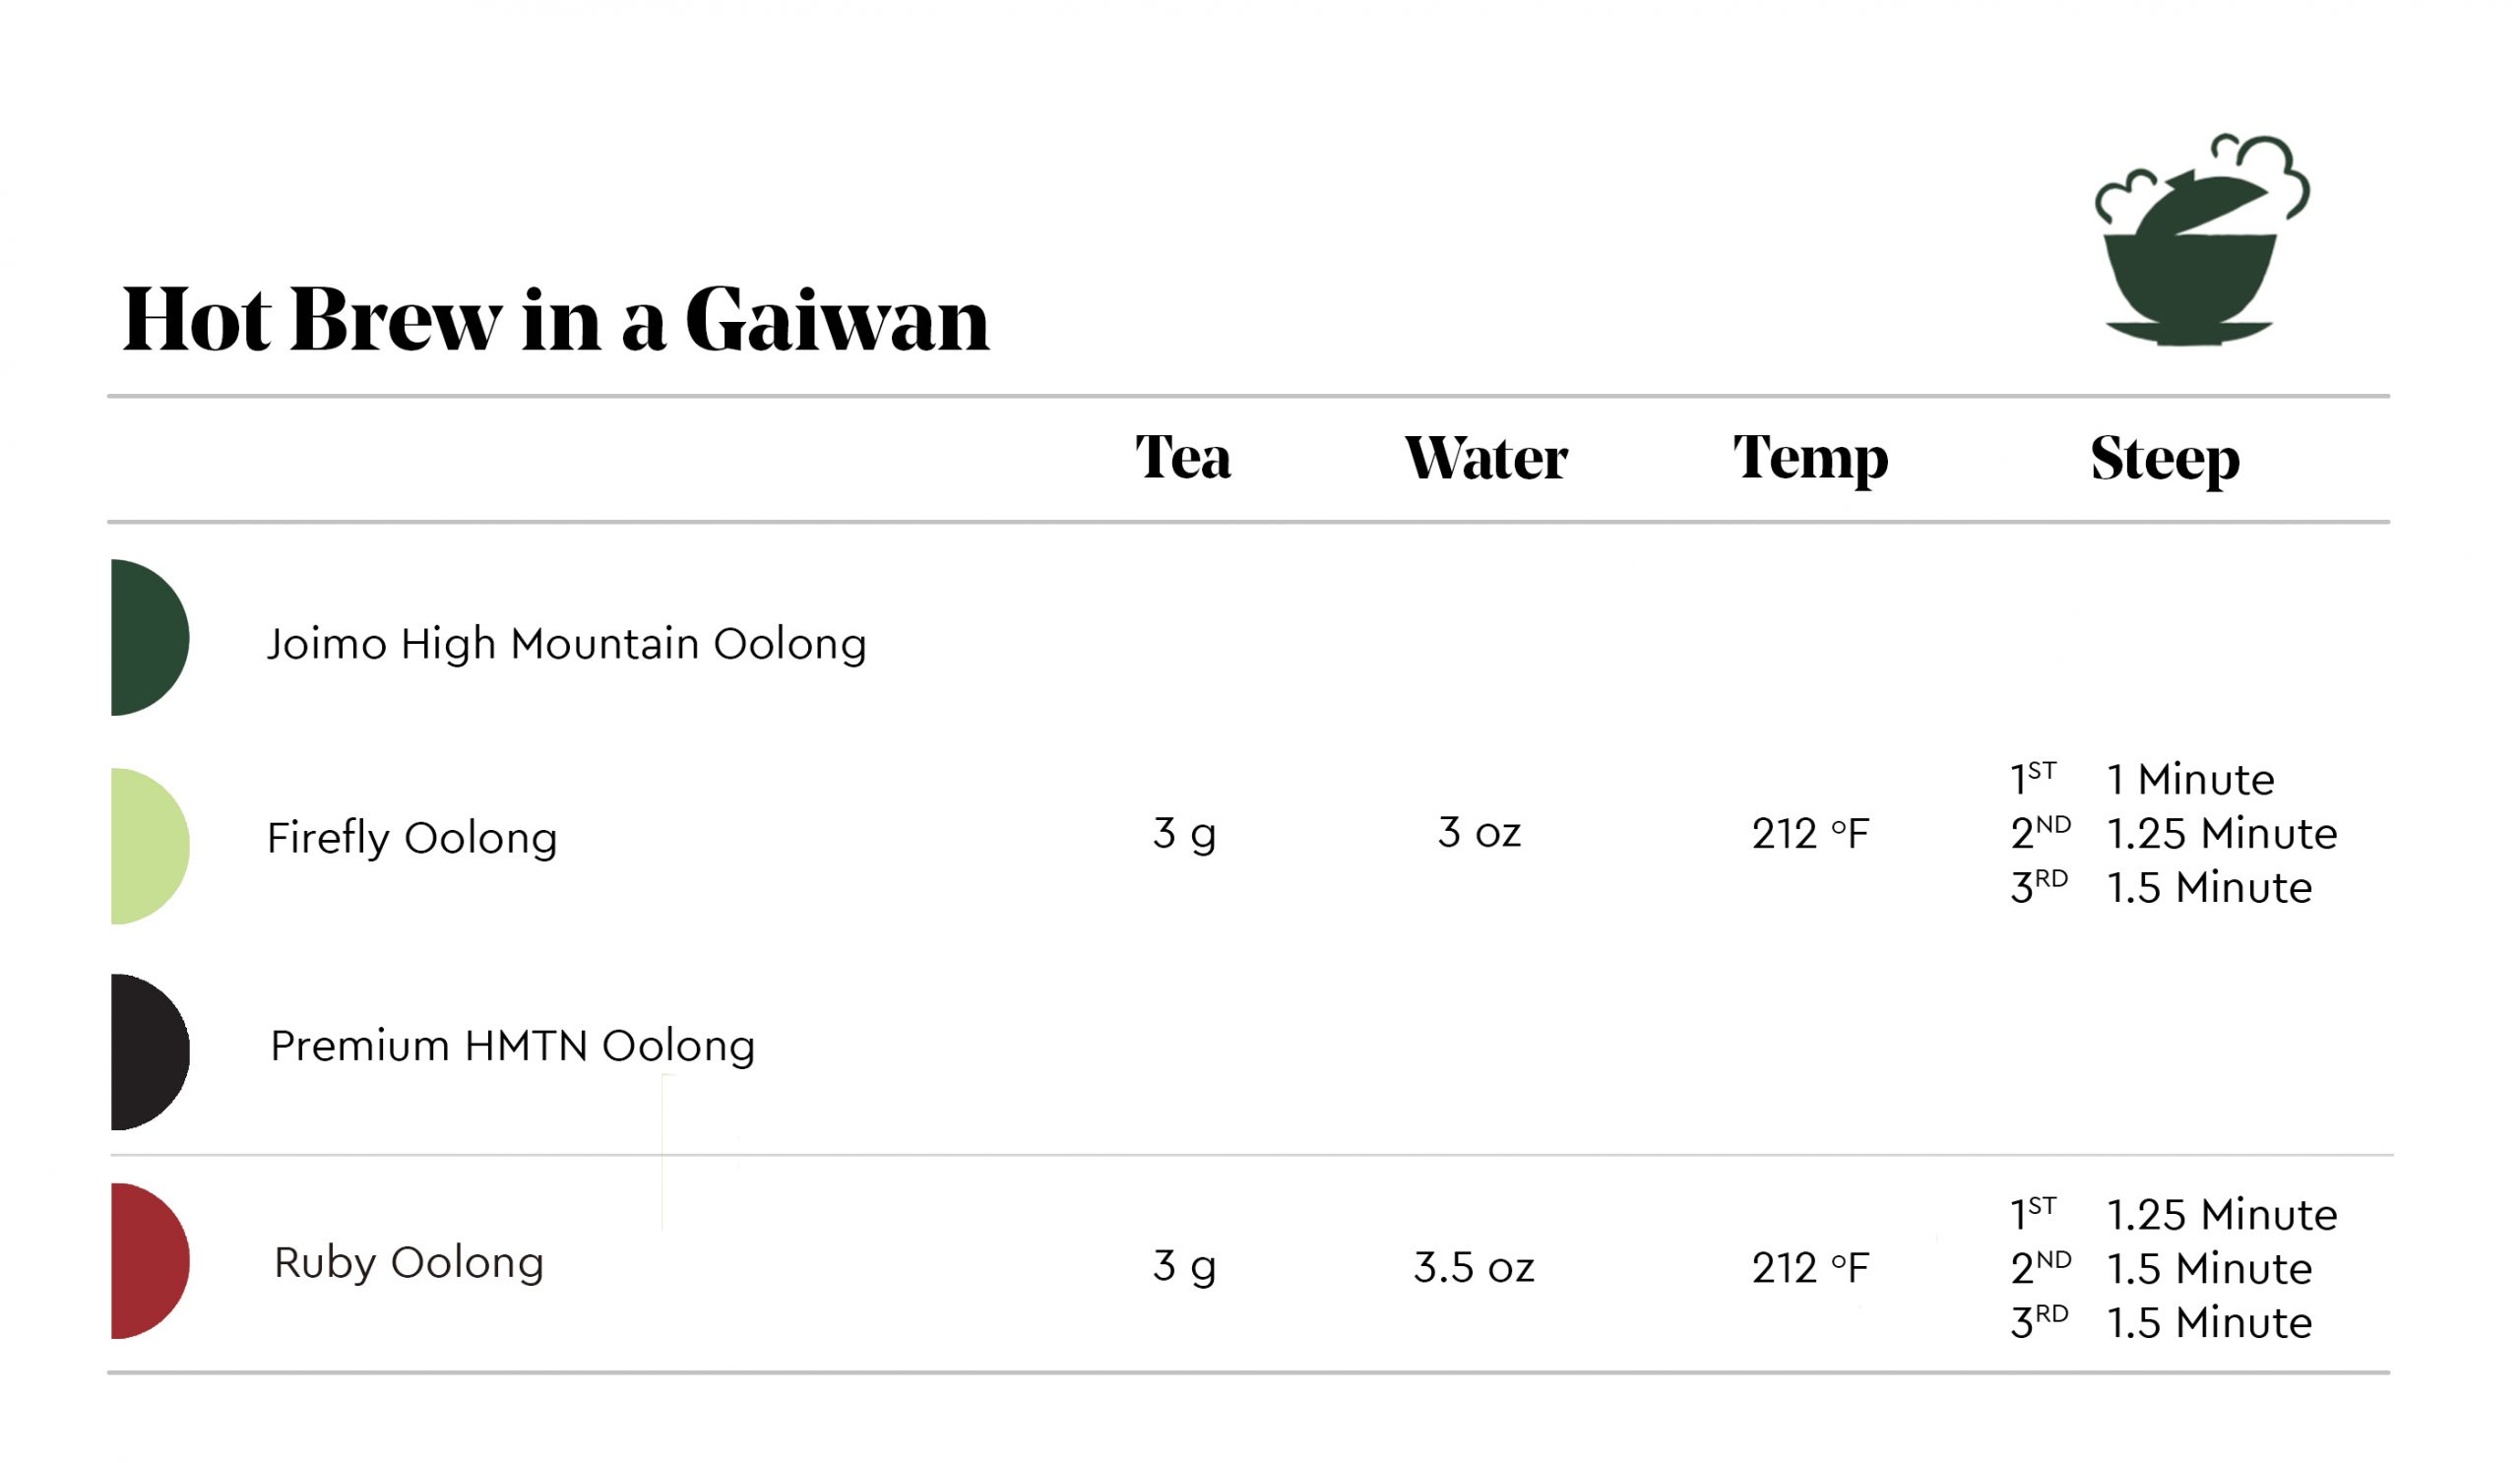Screen dimensions: 2520x1463
Task: Click the Hot Brew in a Gaiwan title
Action: pos(555,320)
